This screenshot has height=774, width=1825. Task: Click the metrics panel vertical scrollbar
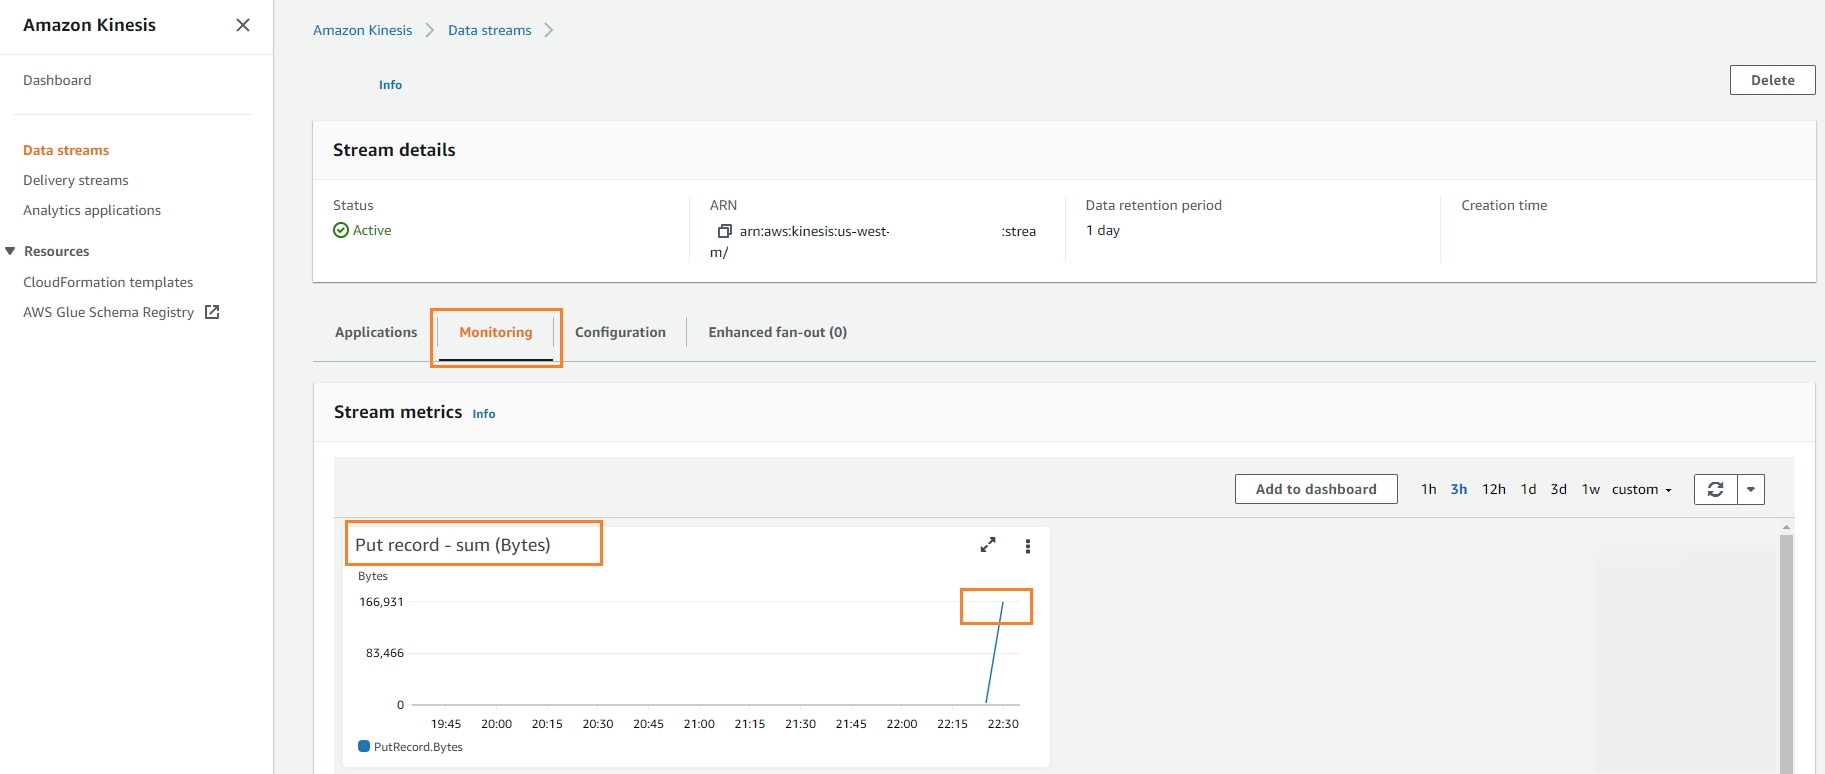click(1786, 650)
